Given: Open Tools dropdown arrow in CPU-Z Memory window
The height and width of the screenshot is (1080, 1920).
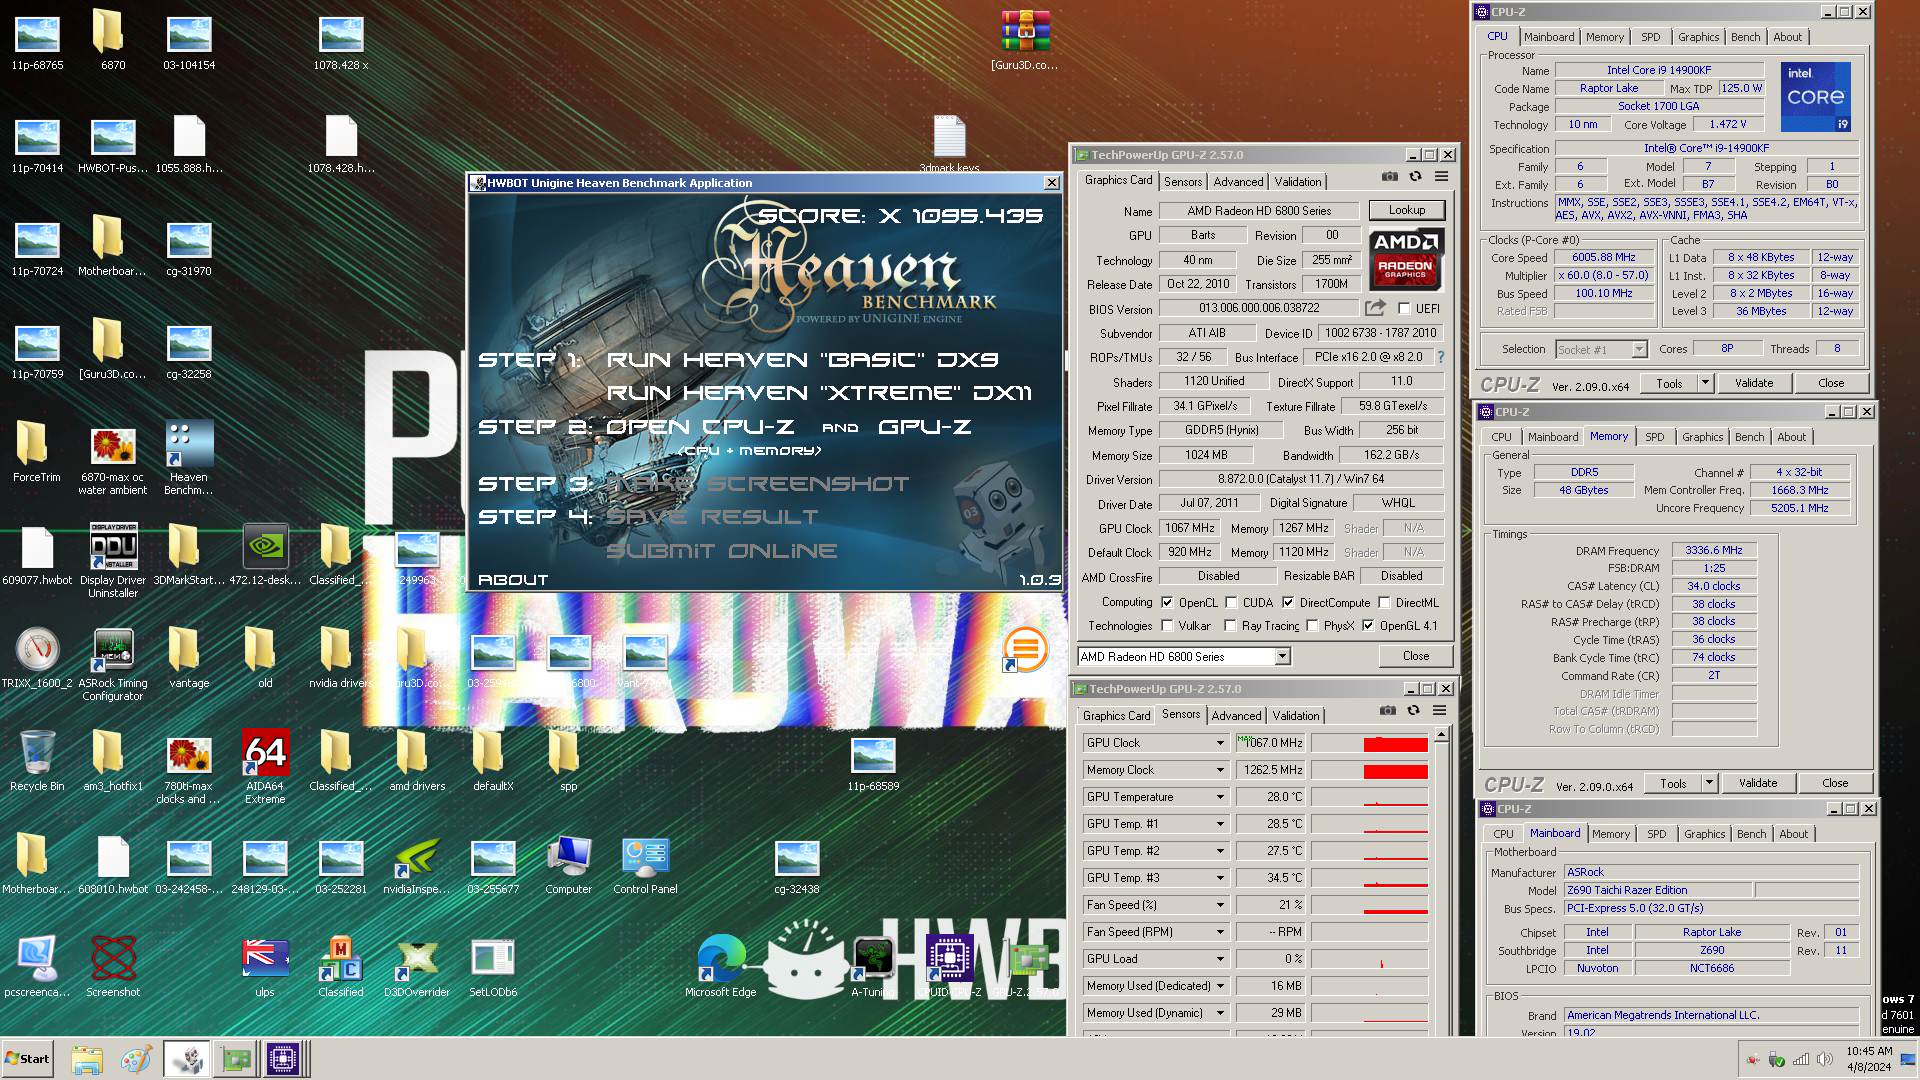Looking at the screenshot, I should click(x=1709, y=783).
